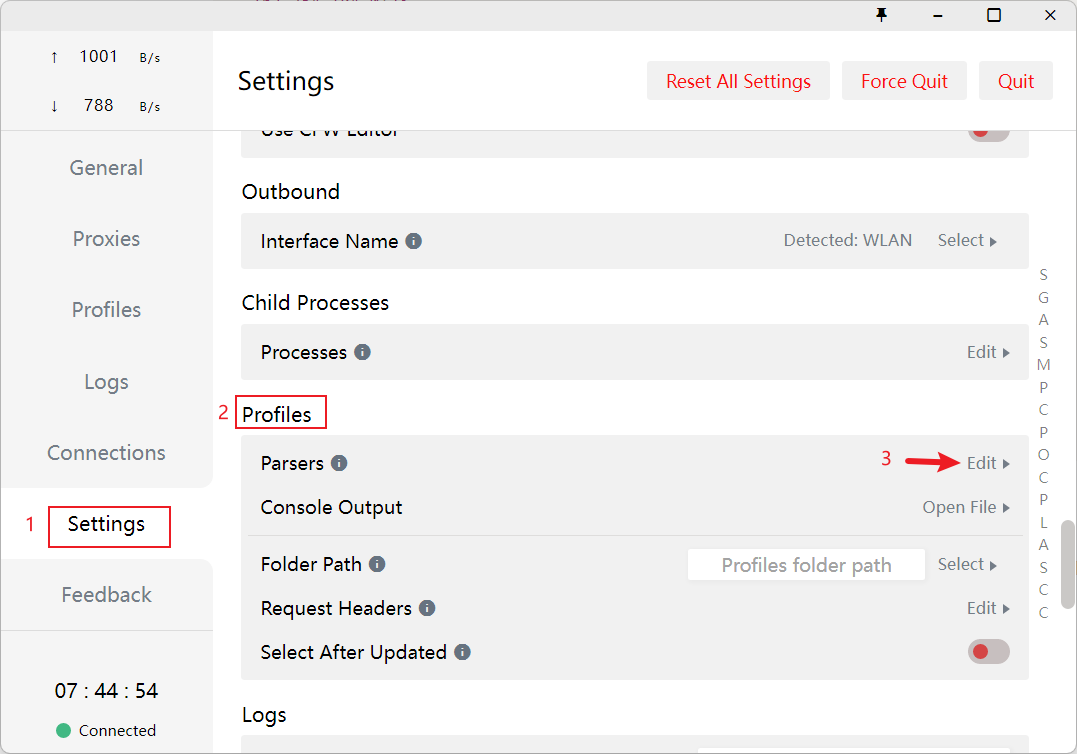The image size is (1077, 754).
Task: Open the Request Headers info icon
Action: 427,608
